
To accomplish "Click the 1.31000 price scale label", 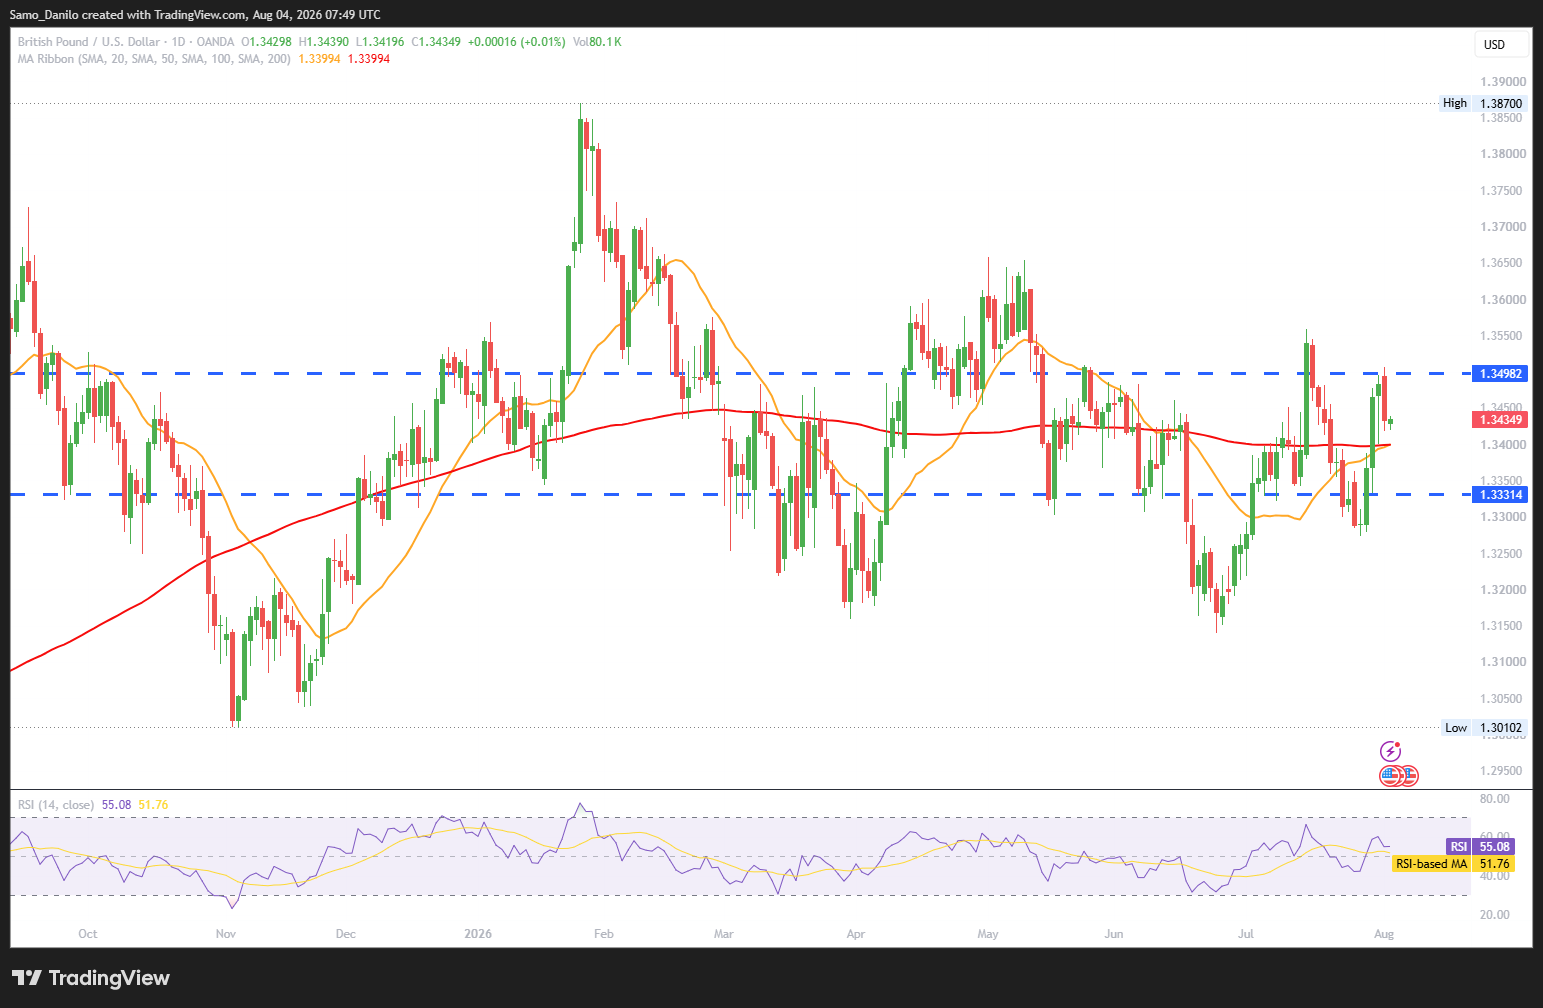I will point(1503,662).
